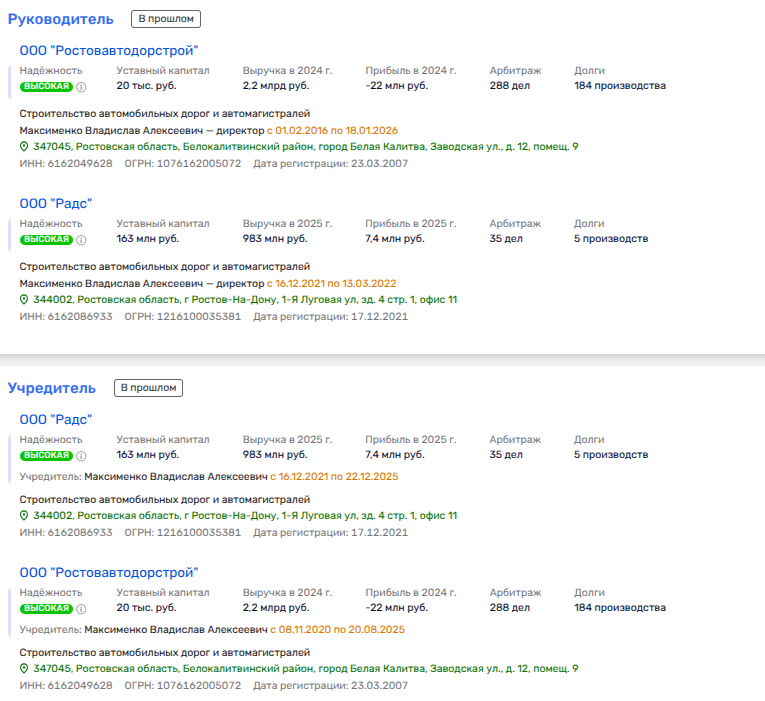765x701 pixels.
Task: Click map pin for Радс address under Руководитель
Action: point(25,300)
